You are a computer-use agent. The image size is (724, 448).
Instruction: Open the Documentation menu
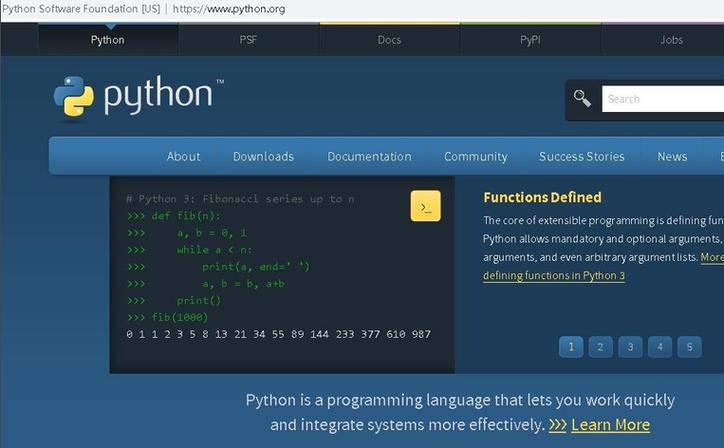click(x=369, y=157)
